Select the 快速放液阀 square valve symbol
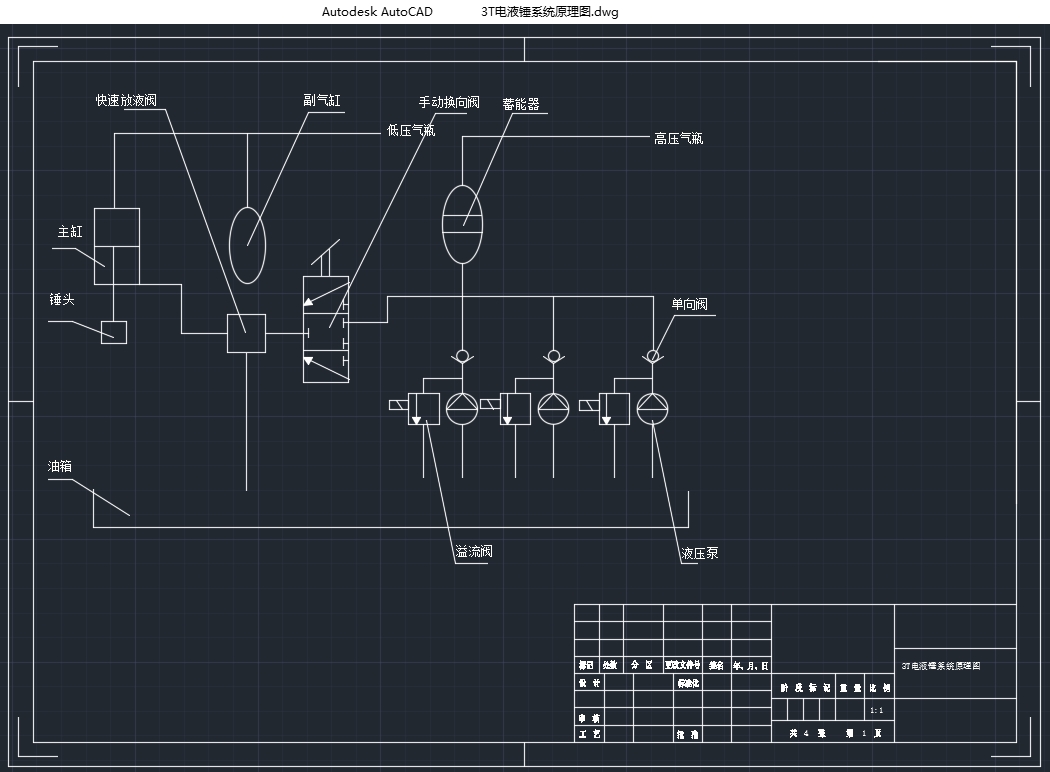 246,333
